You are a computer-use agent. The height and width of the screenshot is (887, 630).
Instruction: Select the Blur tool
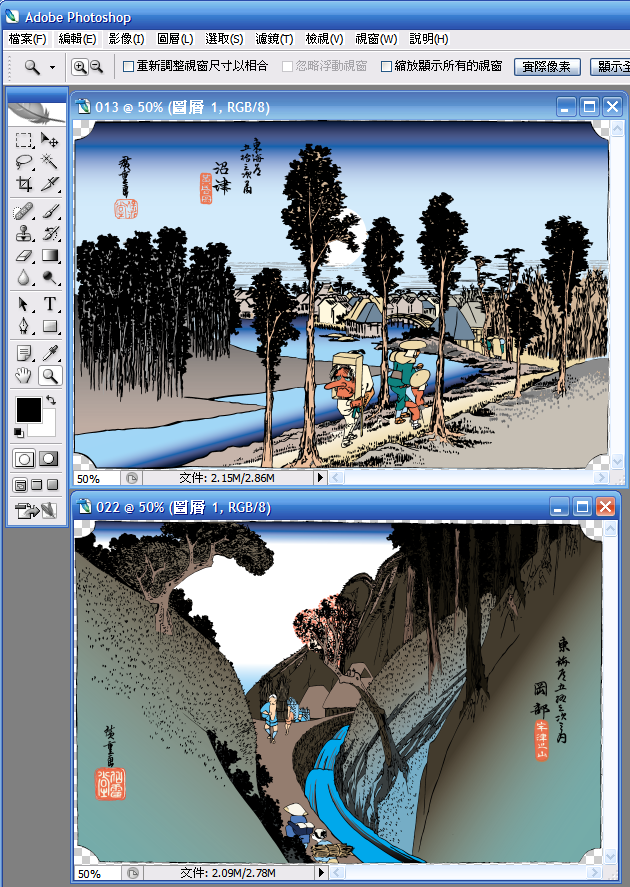(x=23, y=277)
